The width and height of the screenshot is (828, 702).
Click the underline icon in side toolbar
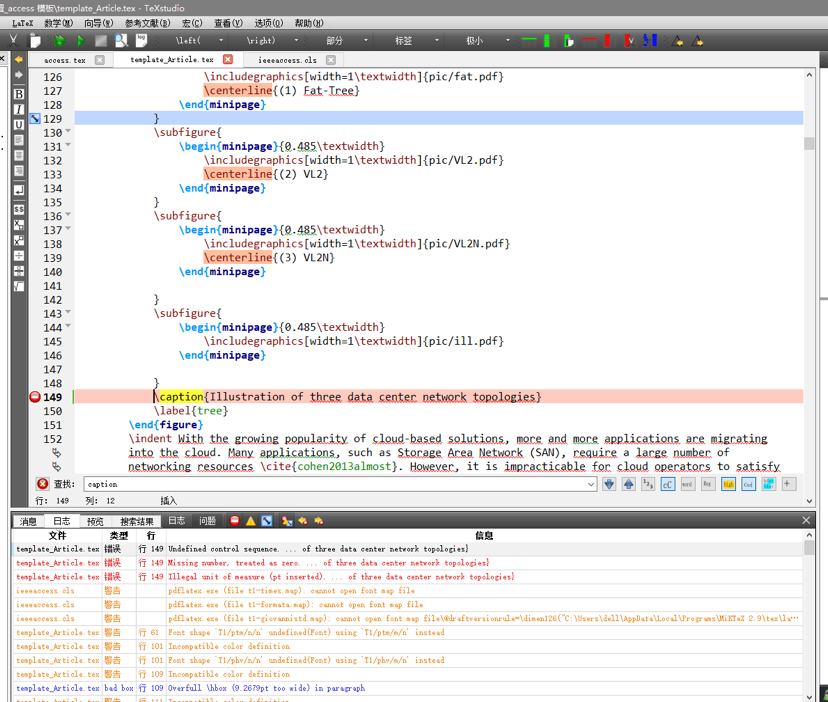(x=19, y=125)
